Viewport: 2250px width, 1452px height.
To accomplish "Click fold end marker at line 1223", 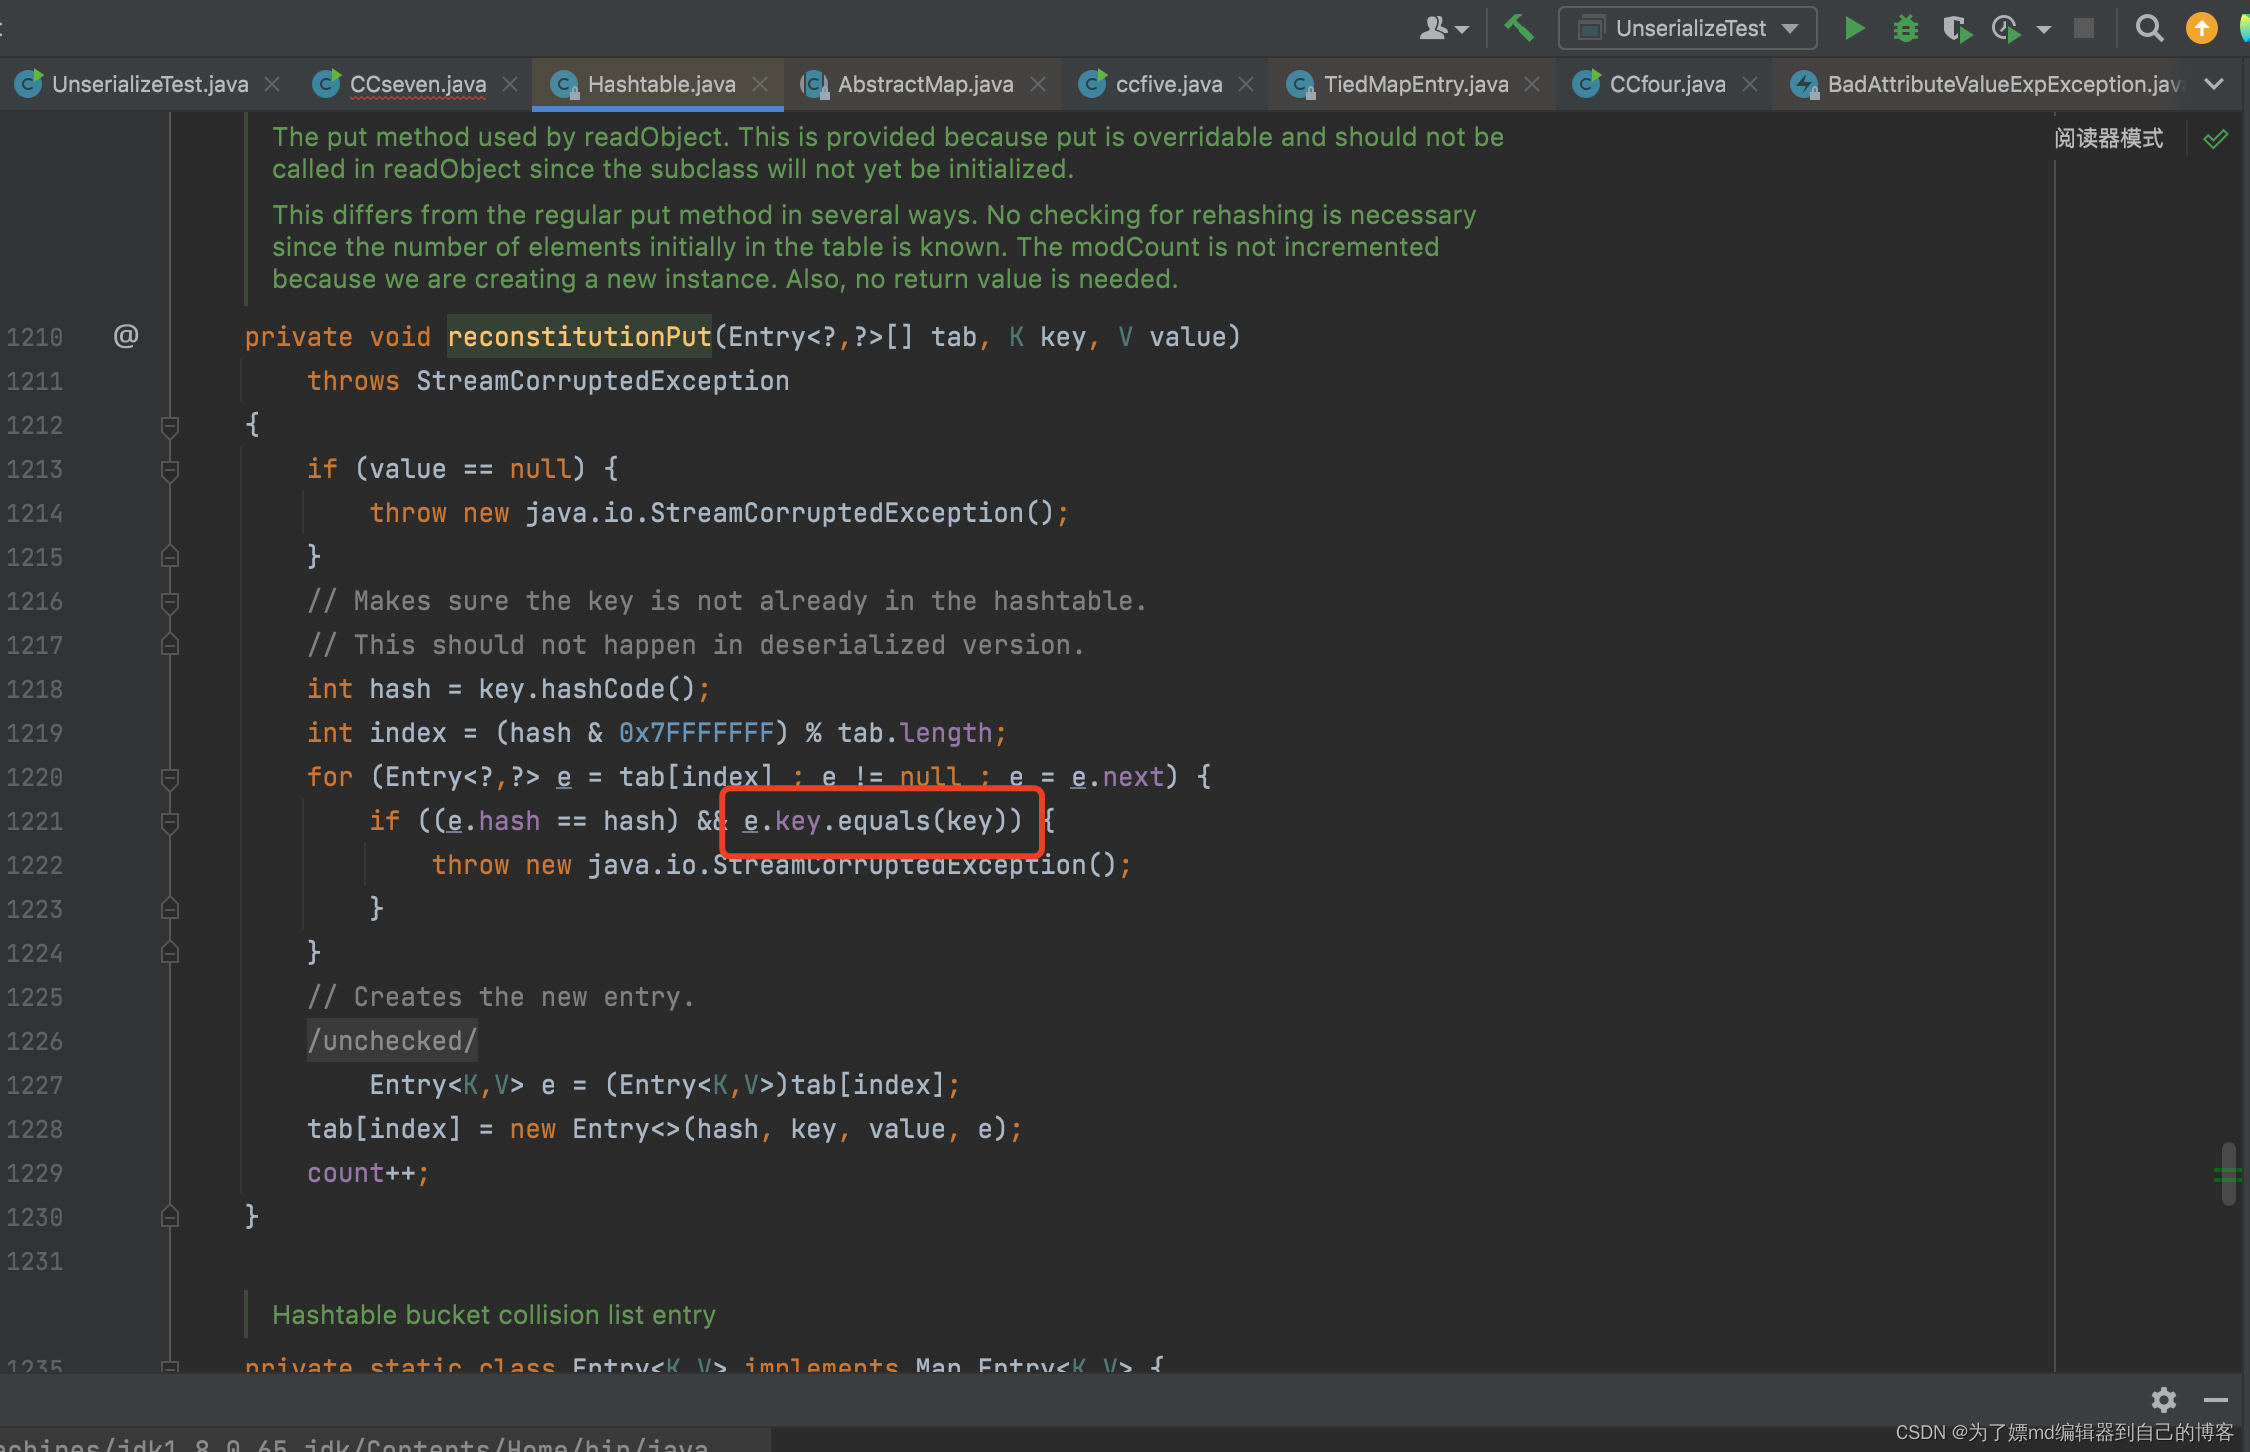I will [170, 909].
